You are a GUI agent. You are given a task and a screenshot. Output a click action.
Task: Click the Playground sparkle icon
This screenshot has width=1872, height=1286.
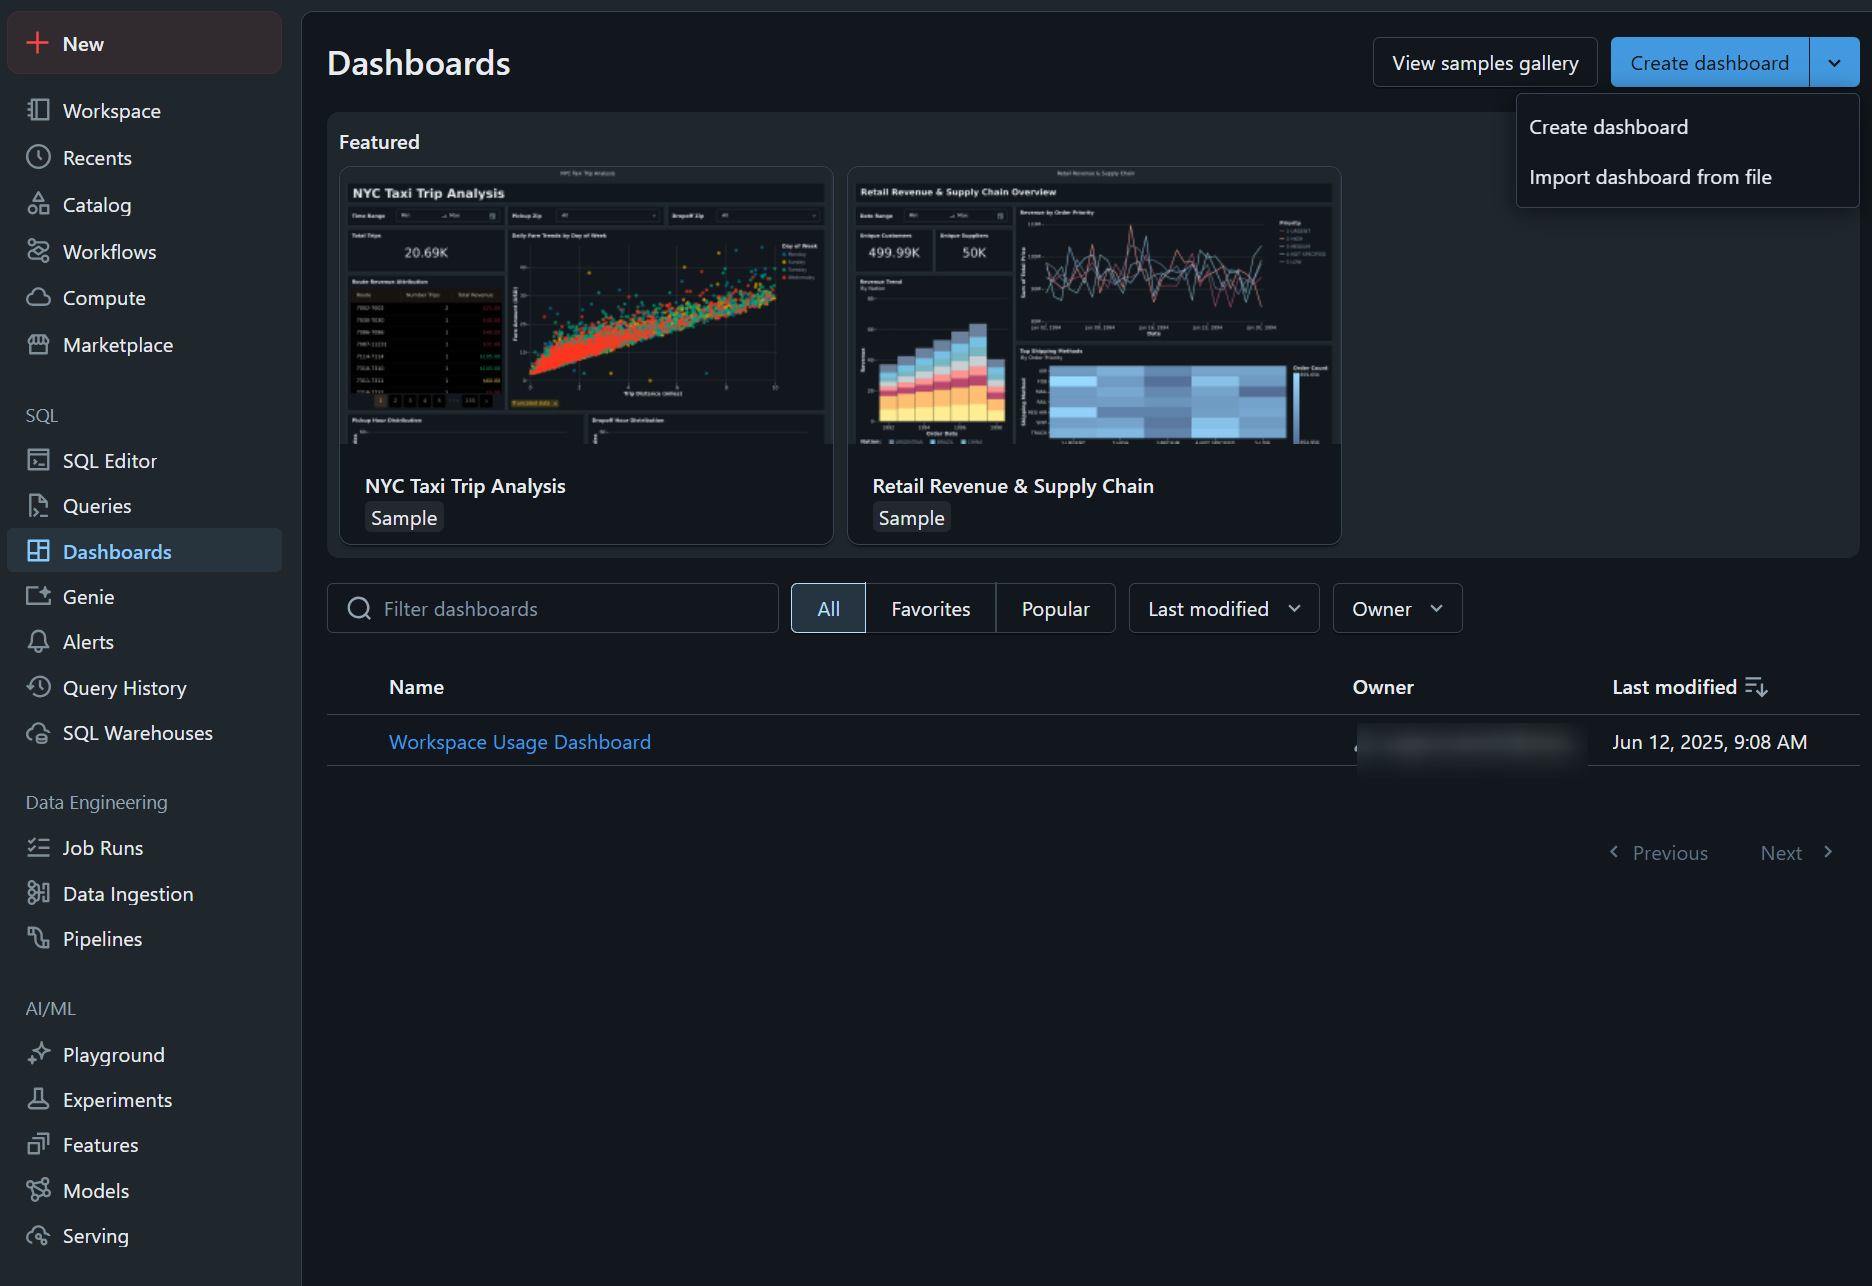[x=38, y=1054]
